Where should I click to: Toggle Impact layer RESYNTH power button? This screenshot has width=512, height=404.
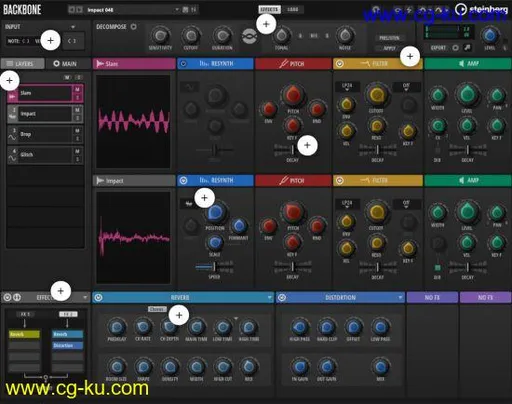(x=183, y=180)
